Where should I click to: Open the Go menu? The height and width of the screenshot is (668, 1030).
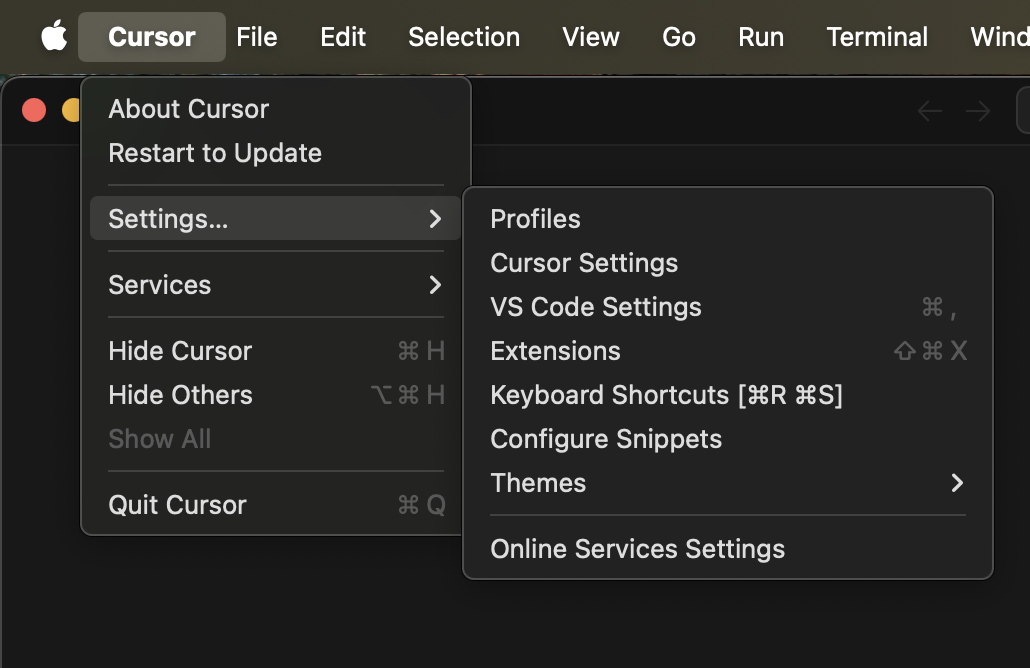click(678, 36)
